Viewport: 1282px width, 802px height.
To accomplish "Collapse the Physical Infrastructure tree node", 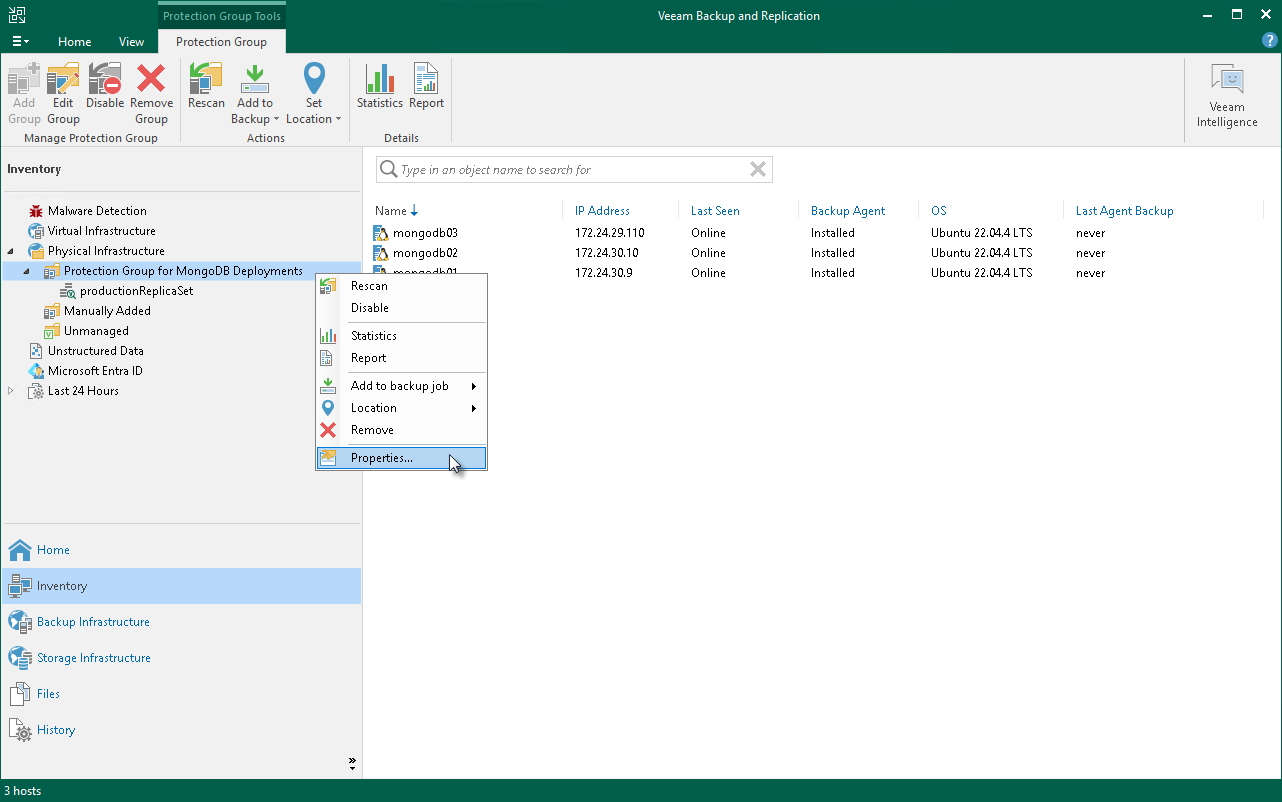I will click(11, 251).
